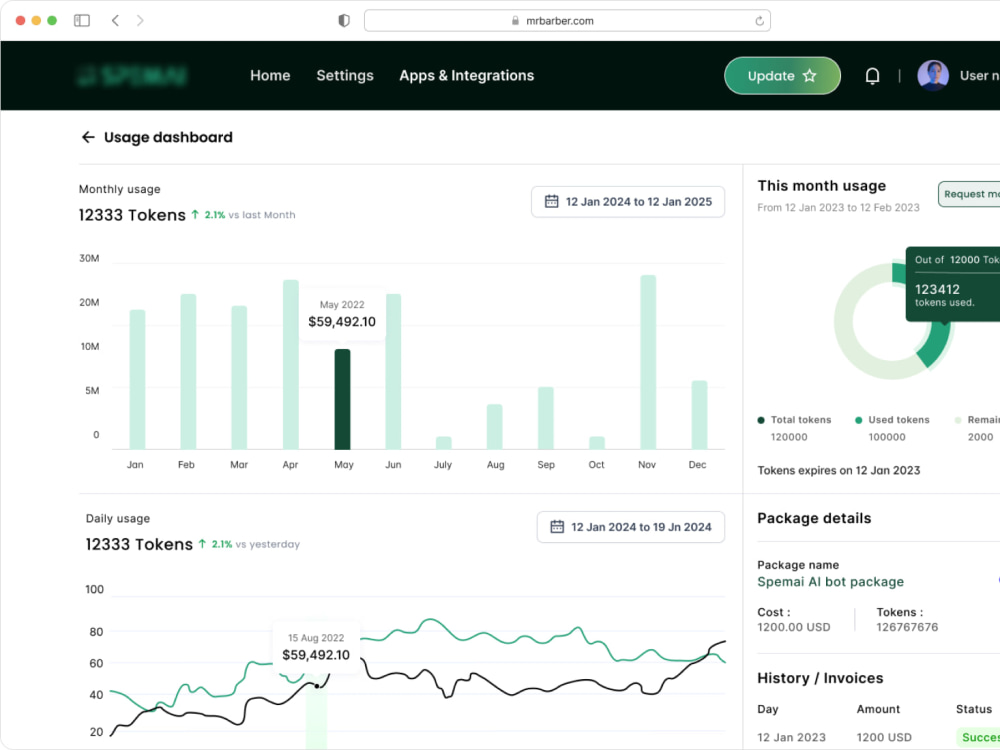Select the Mar bar in monthly chart
The image size is (1000, 750).
click(x=239, y=378)
